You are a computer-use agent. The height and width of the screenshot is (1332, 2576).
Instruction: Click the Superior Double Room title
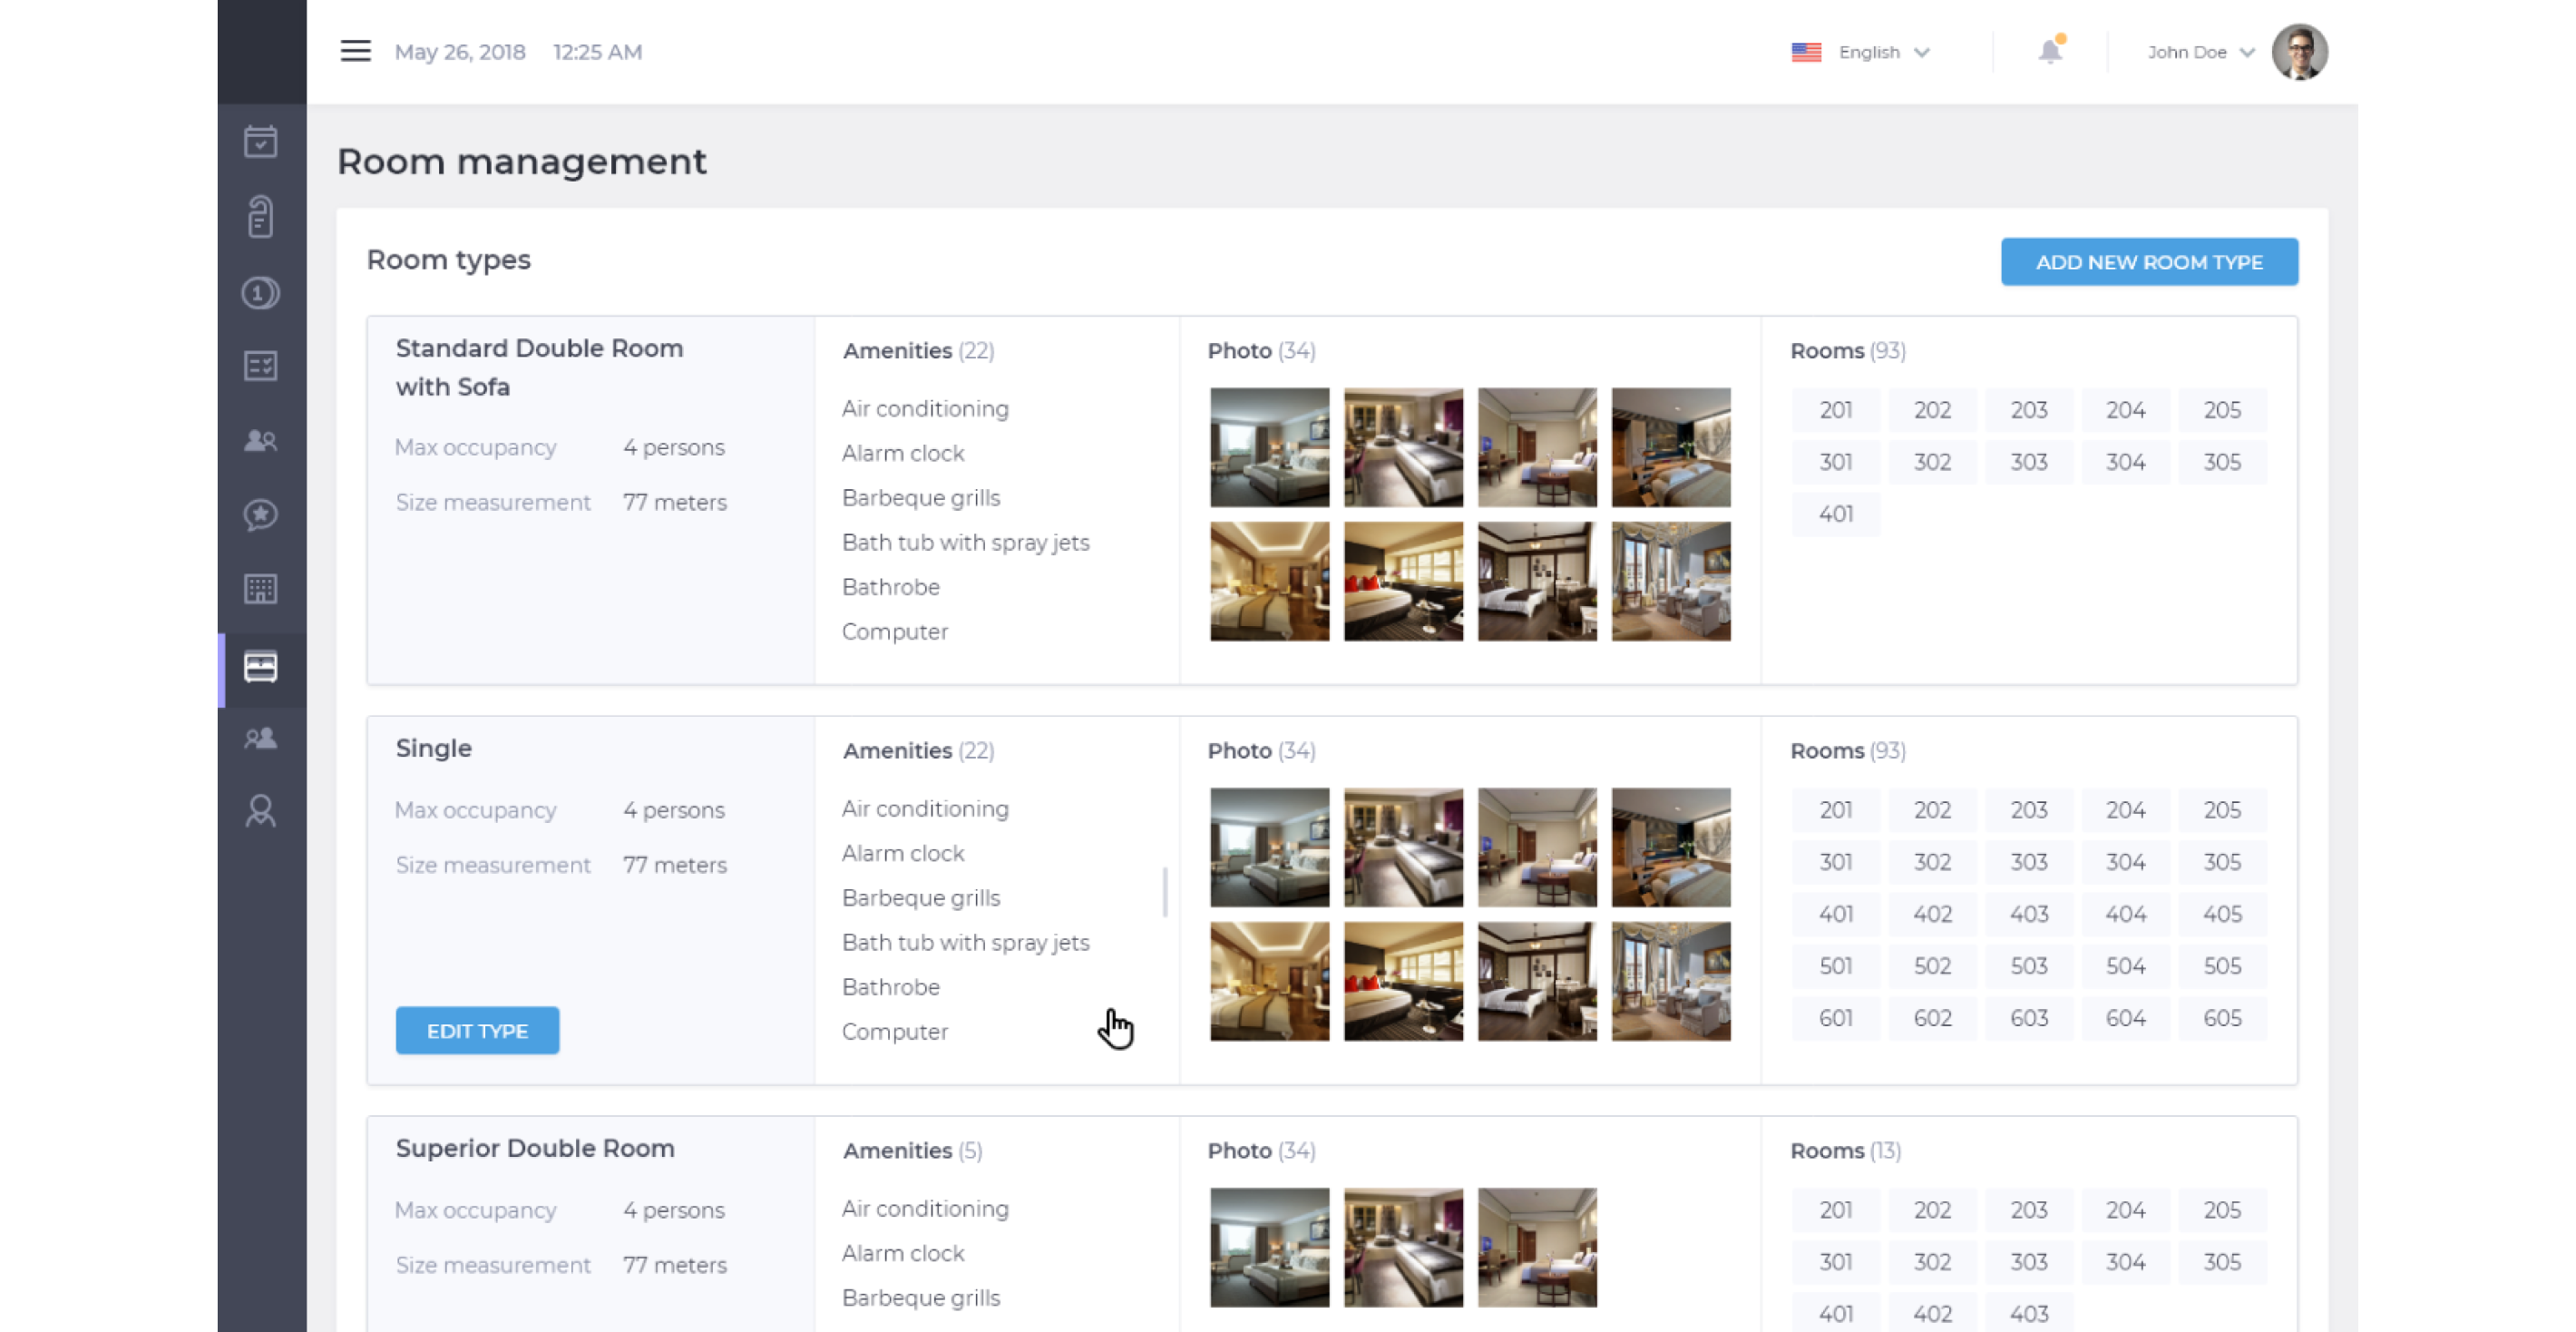click(535, 1148)
